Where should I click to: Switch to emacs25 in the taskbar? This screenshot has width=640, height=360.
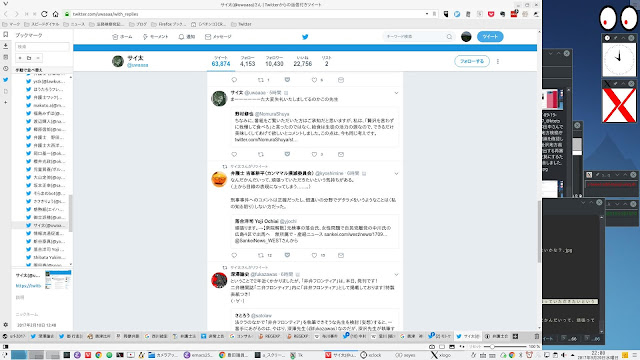coord(198,355)
